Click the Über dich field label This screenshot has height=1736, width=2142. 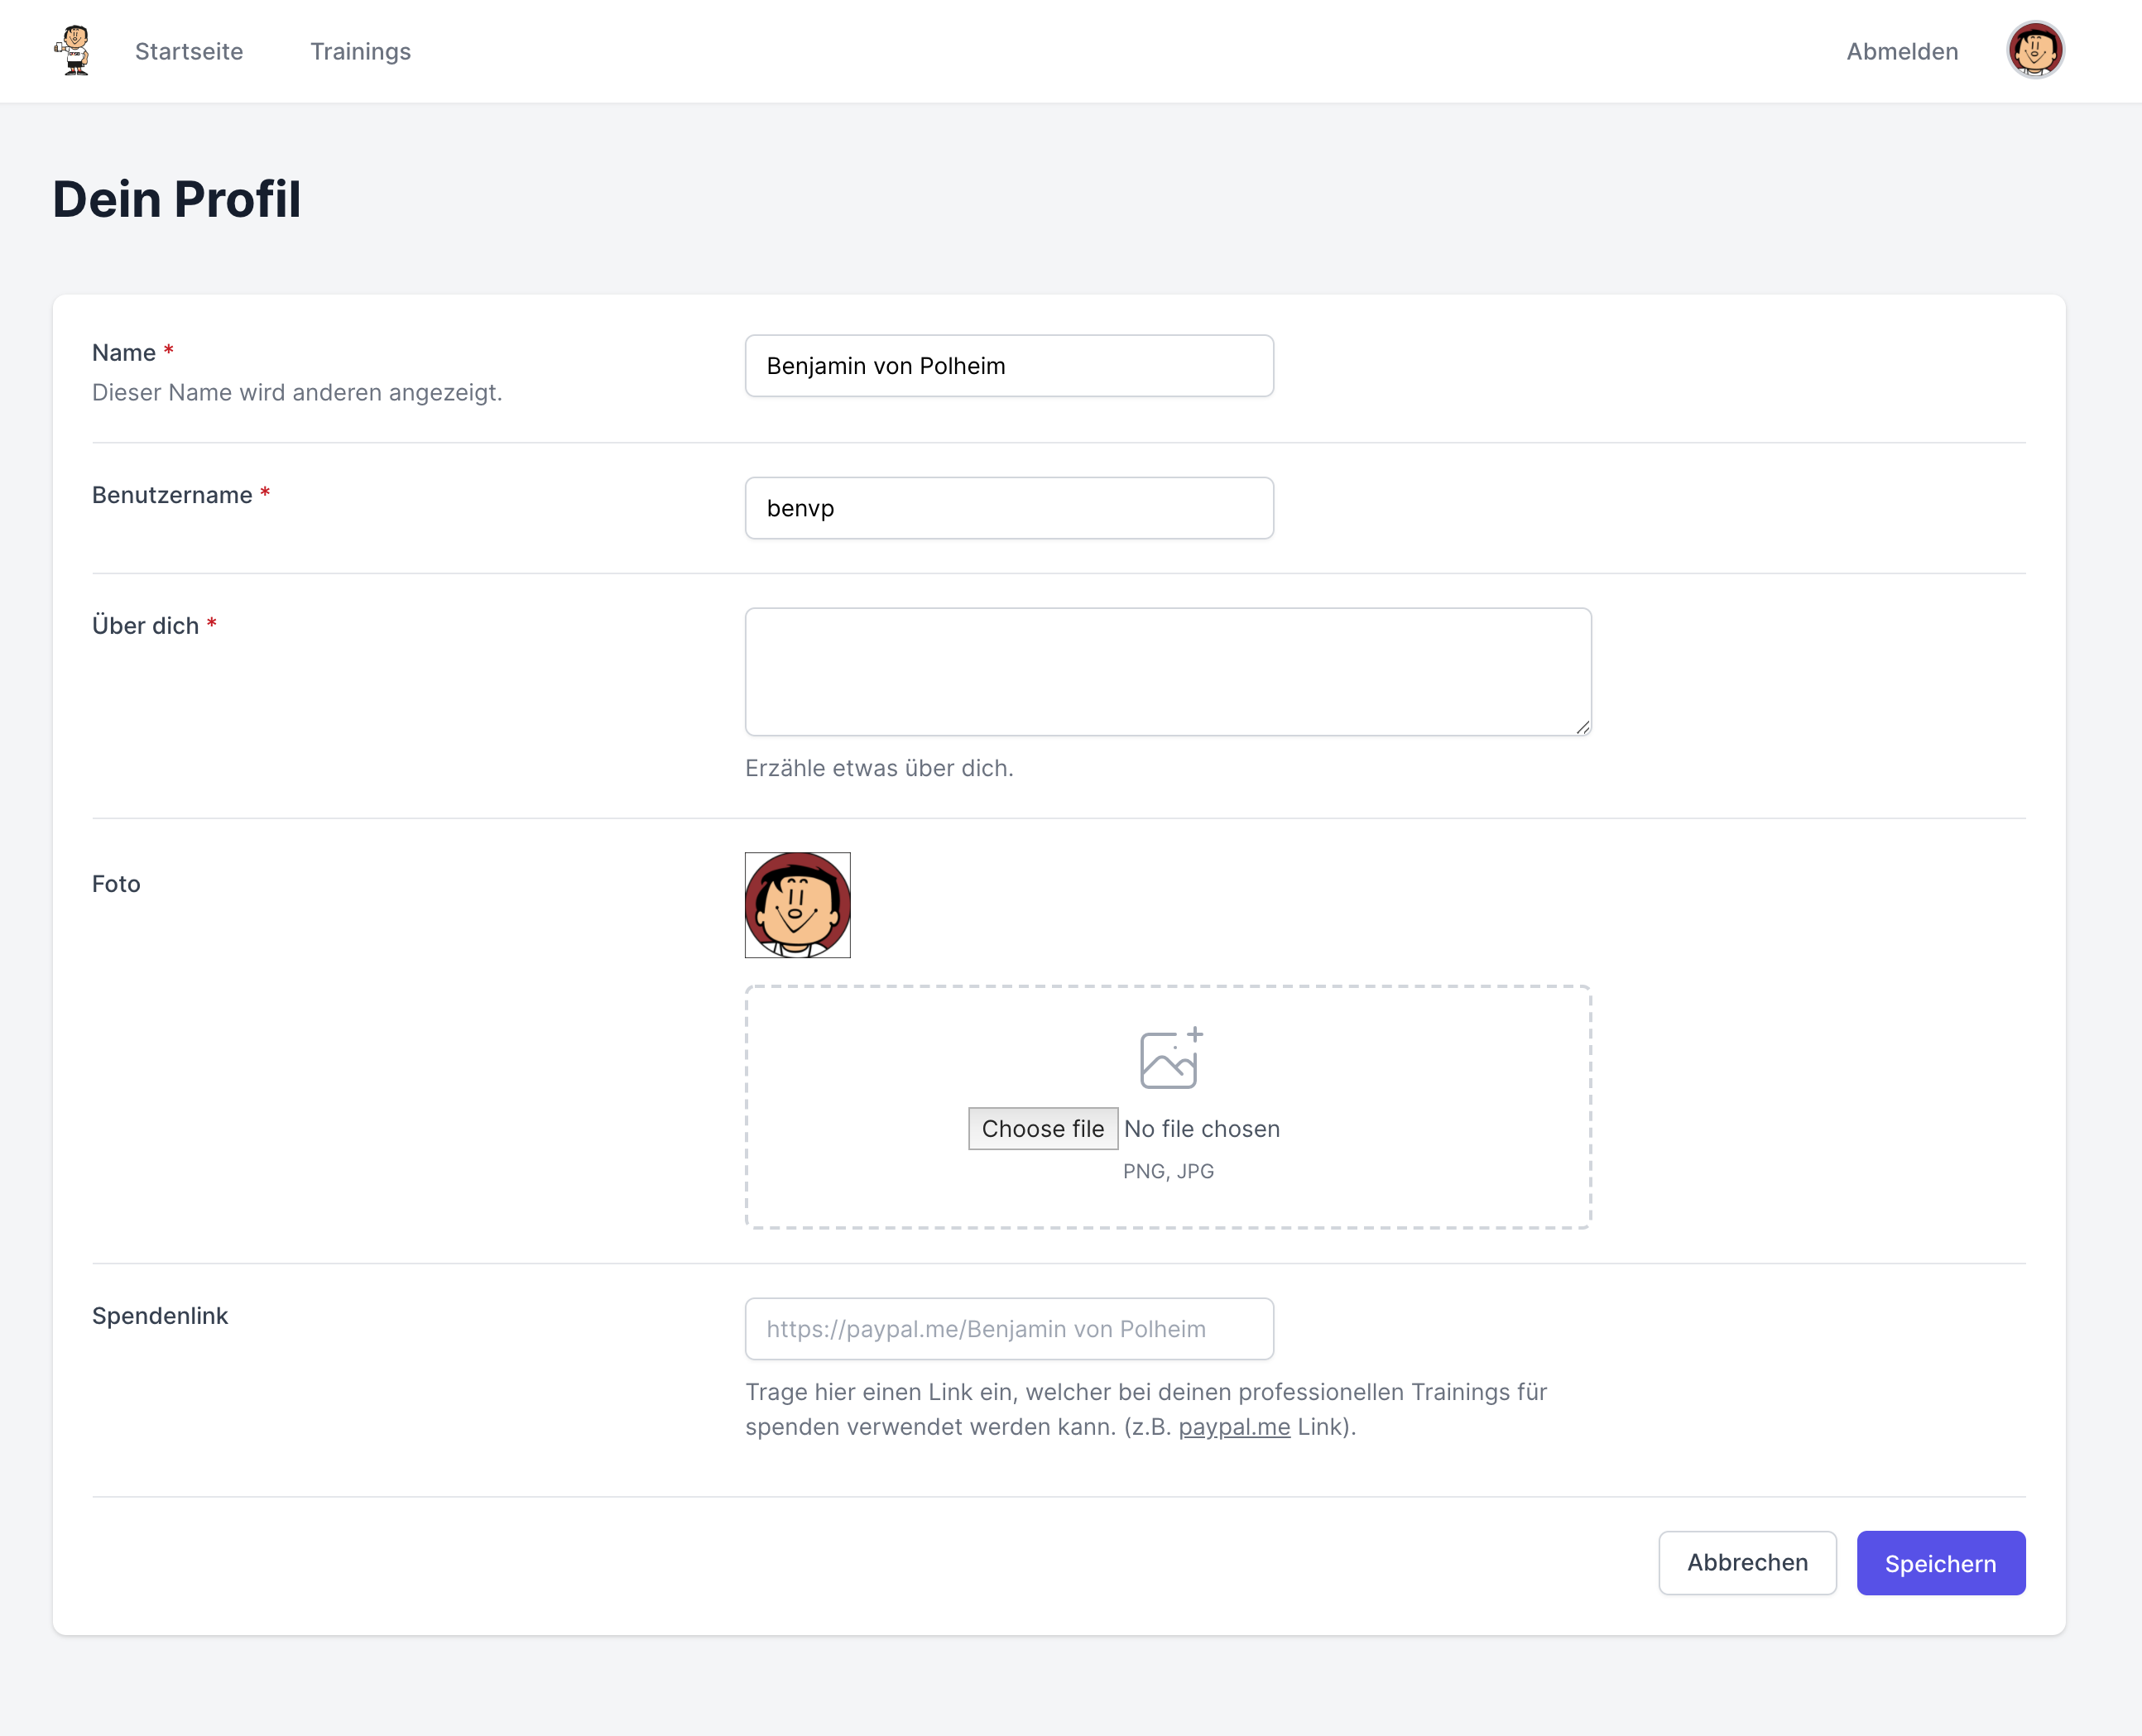146,626
